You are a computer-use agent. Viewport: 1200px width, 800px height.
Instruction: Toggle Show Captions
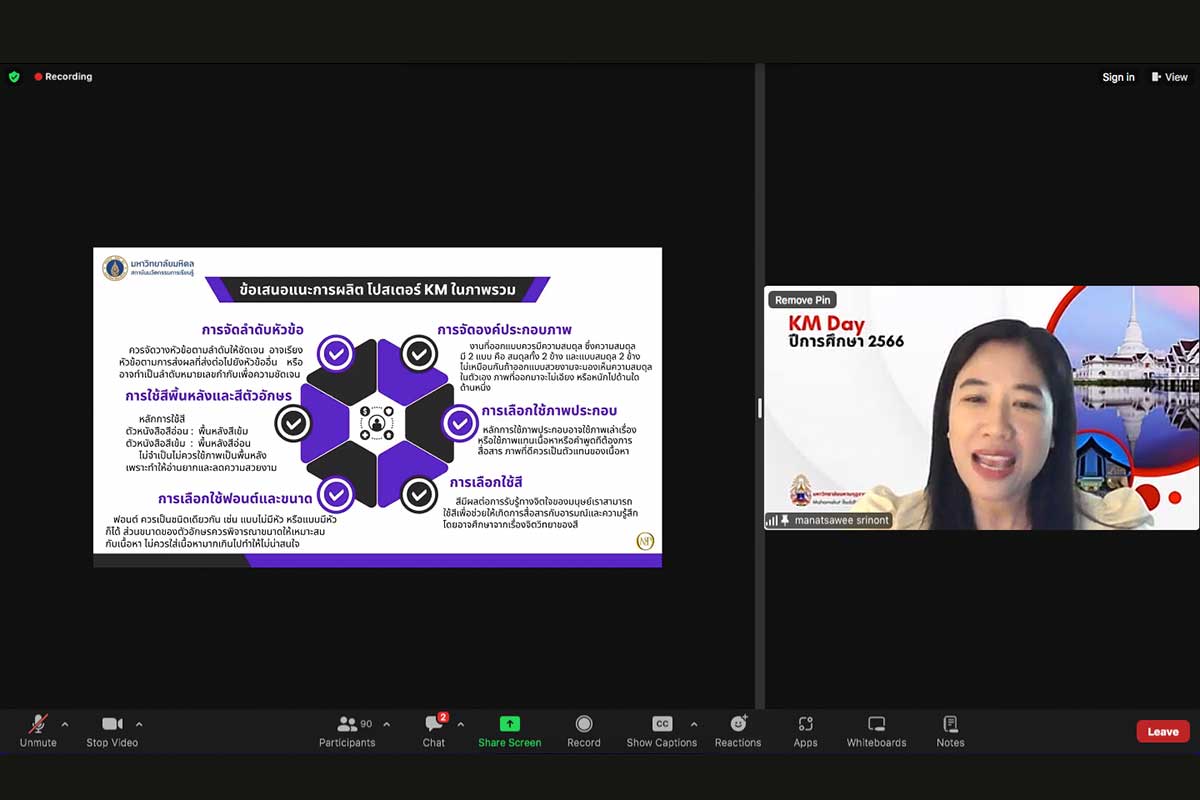[661, 725]
